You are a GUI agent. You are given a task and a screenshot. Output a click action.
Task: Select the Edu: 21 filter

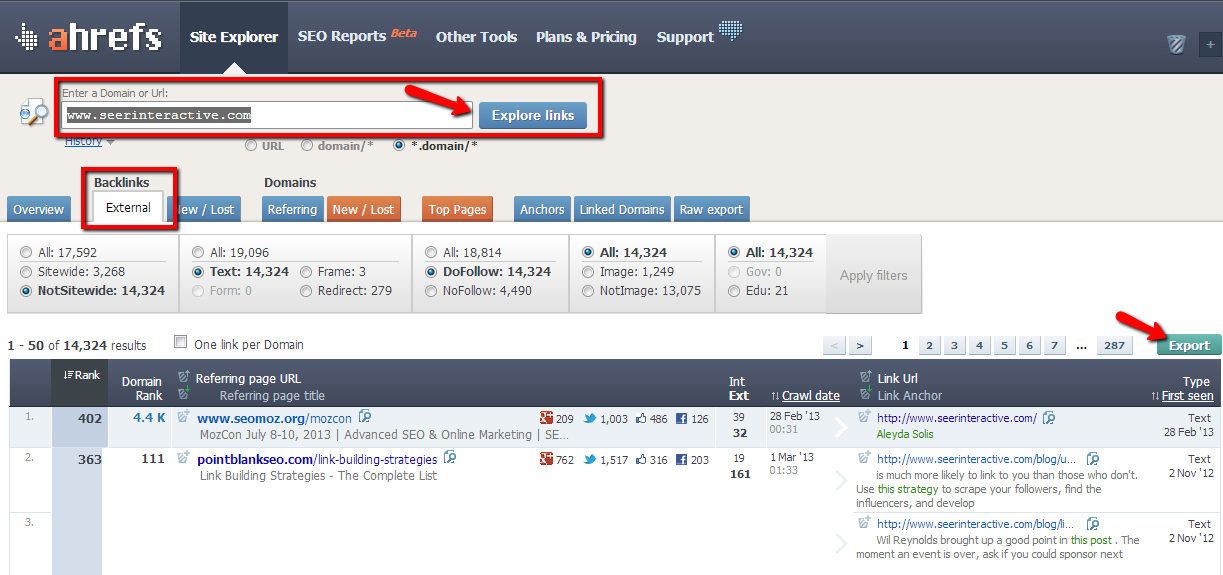tap(735, 291)
